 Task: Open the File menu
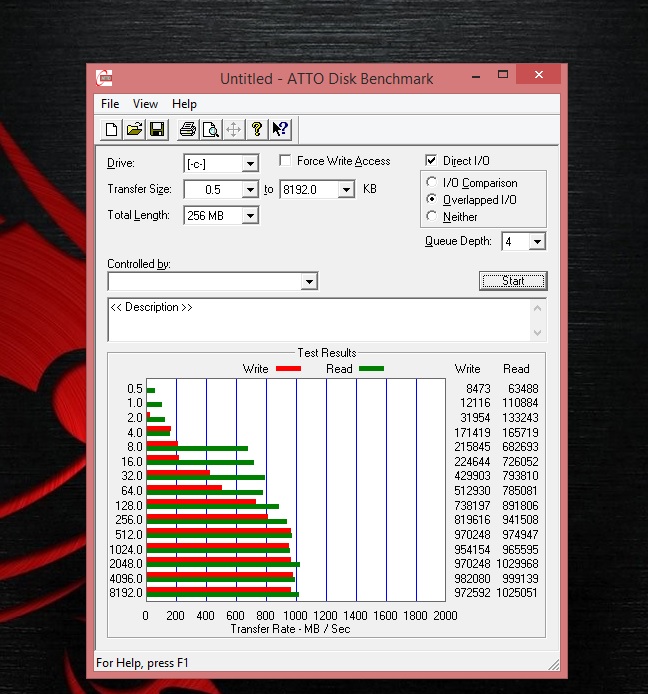[x=110, y=104]
